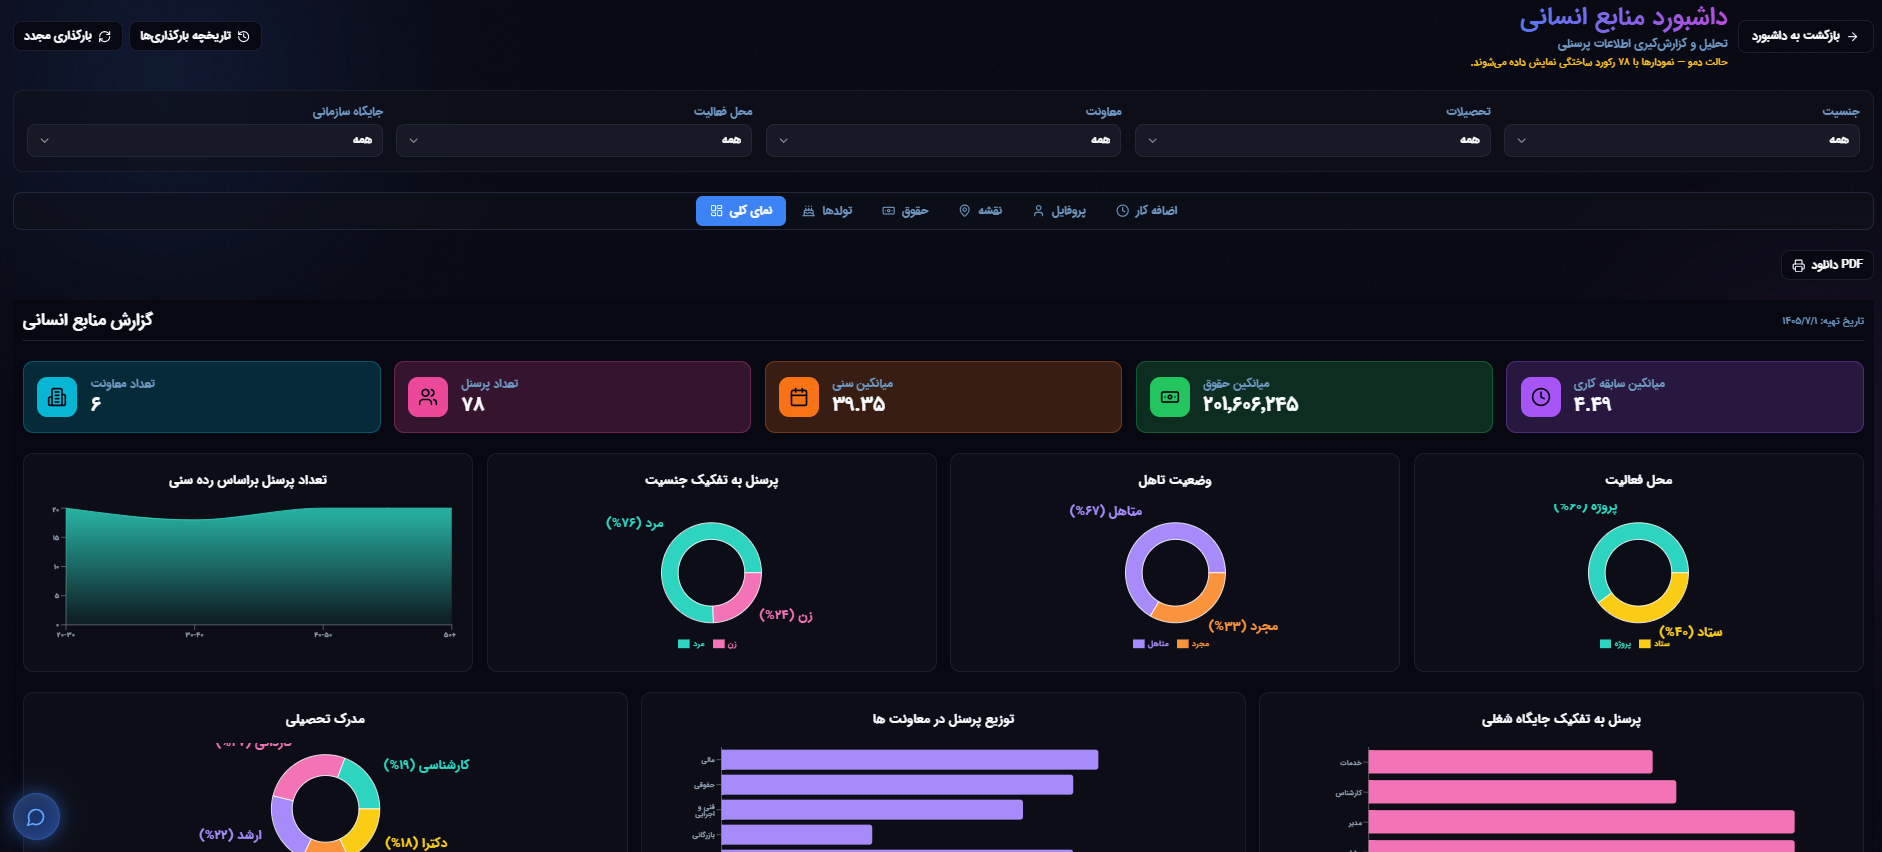The width and height of the screenshot is (1882, 852).
Task: Open تاریخچه بارگذاری‌ها history
Action: coord(195,36)
